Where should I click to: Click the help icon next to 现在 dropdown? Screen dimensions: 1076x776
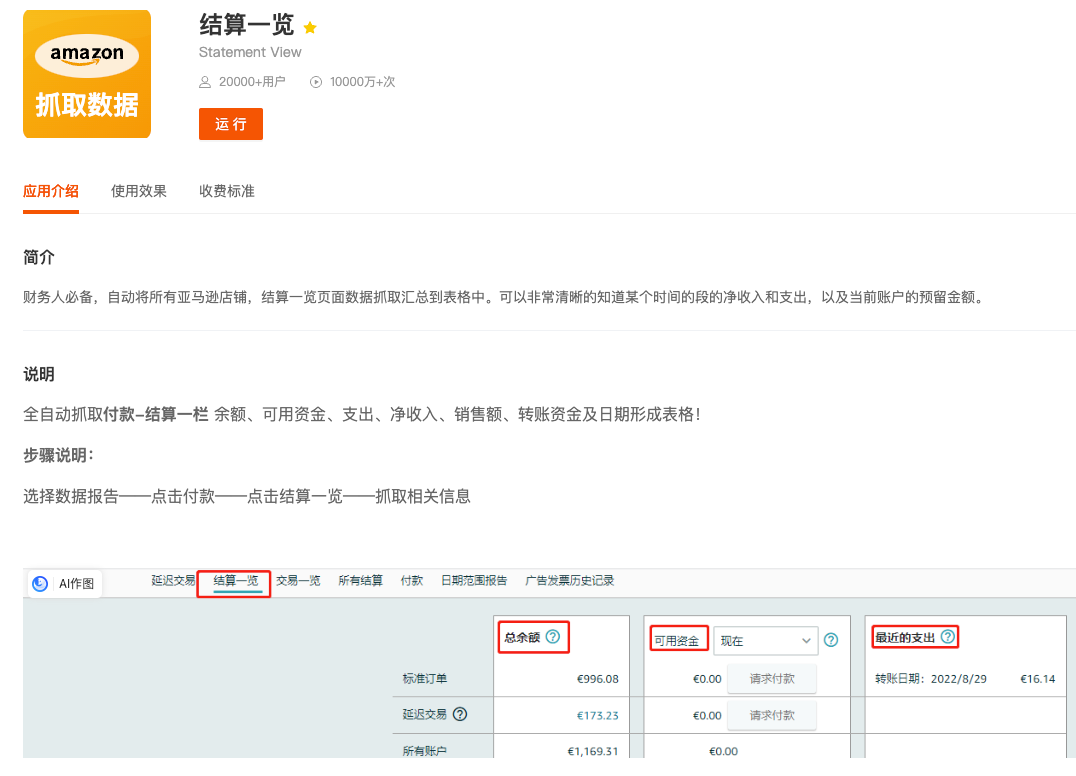830,640
